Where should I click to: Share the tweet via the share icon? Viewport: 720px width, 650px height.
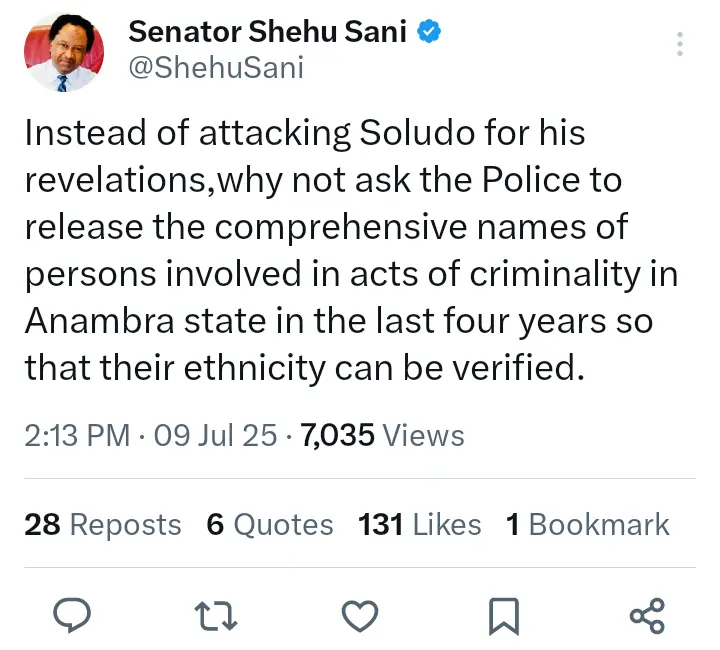click(x=648, y=615)
